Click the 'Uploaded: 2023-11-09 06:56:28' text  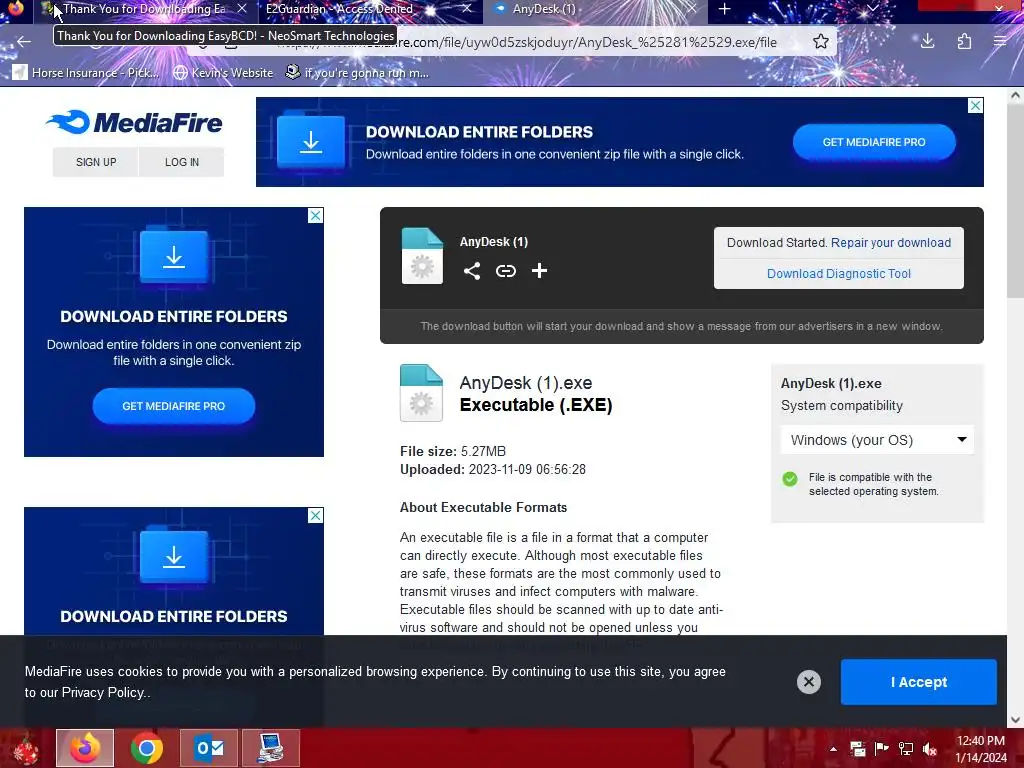pyautogui.click(x=492, y=470)
